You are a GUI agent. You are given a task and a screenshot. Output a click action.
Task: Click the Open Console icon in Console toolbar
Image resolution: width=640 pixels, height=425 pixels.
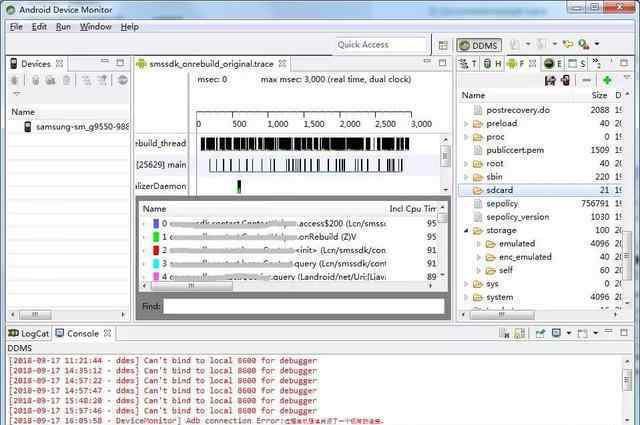[x=582, y=334]
